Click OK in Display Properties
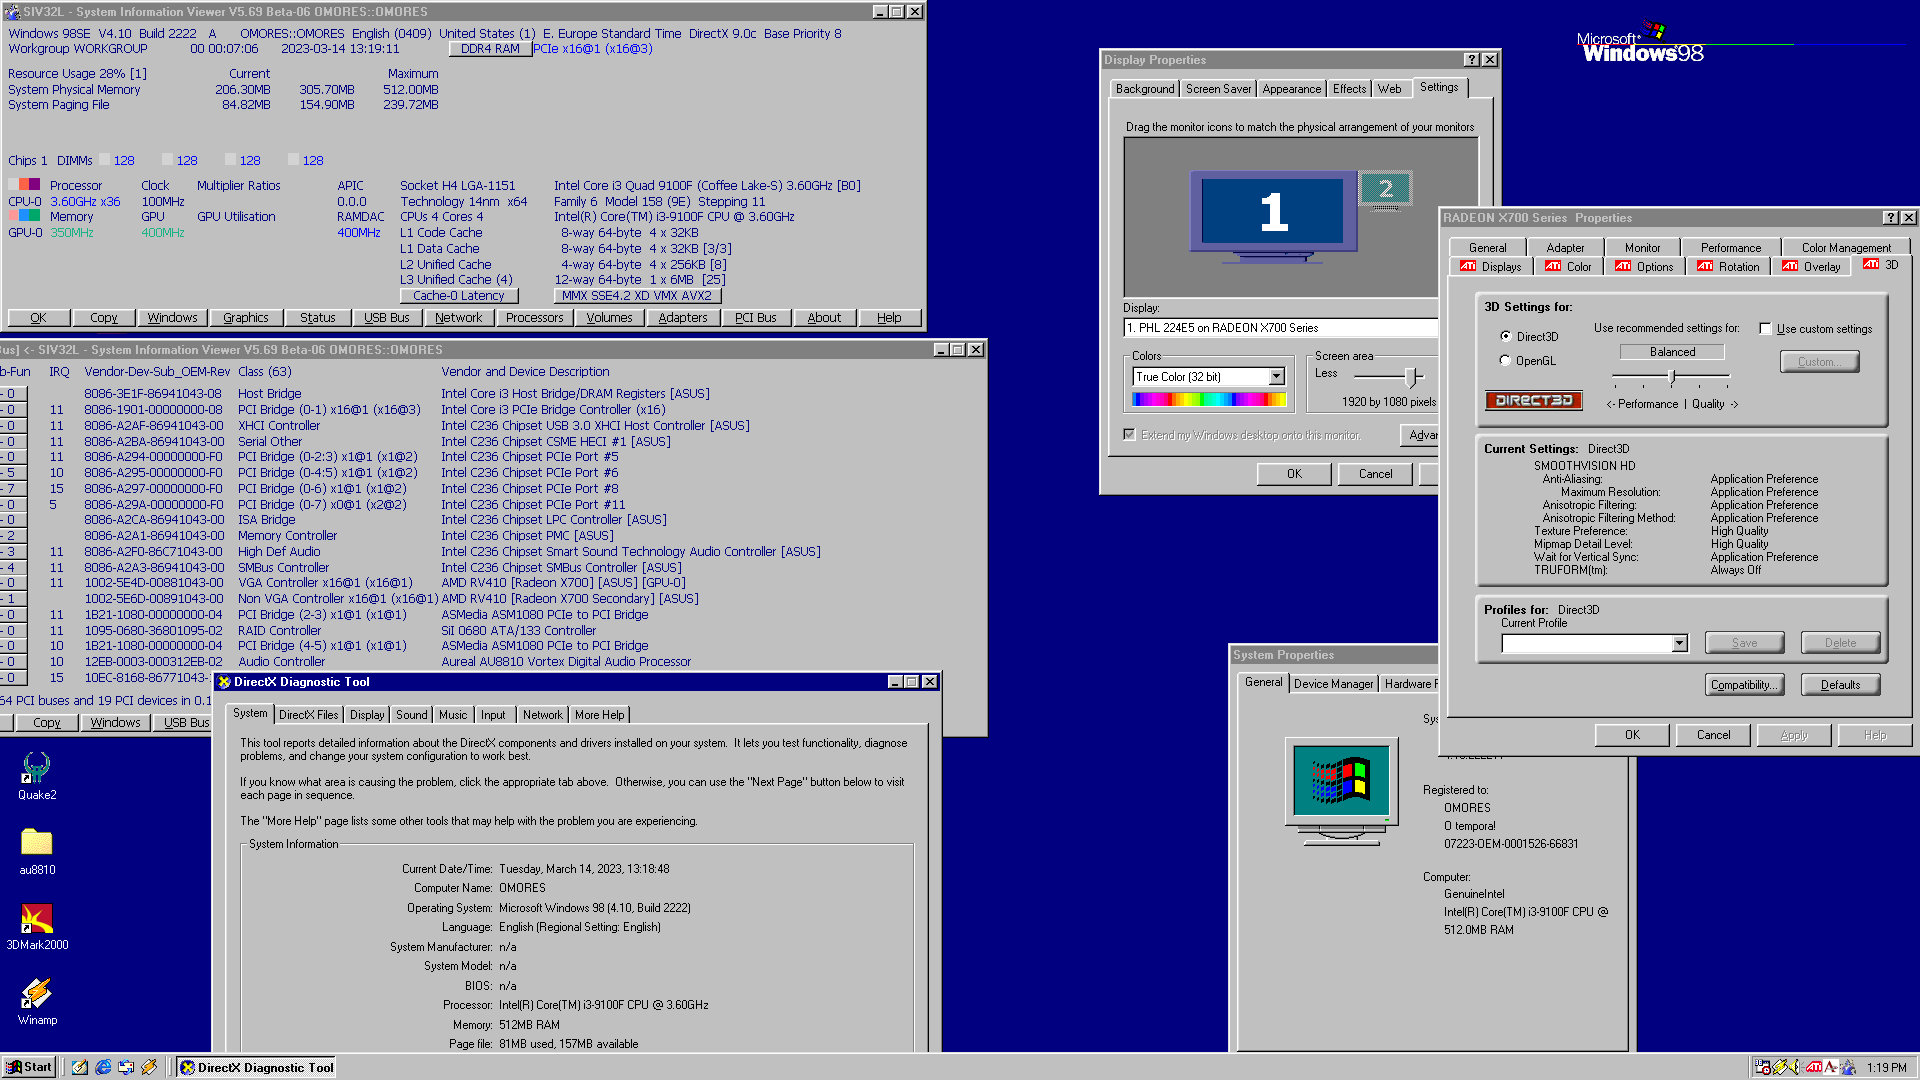This screenshot has width=1920, height=1080. (1294, 474)
